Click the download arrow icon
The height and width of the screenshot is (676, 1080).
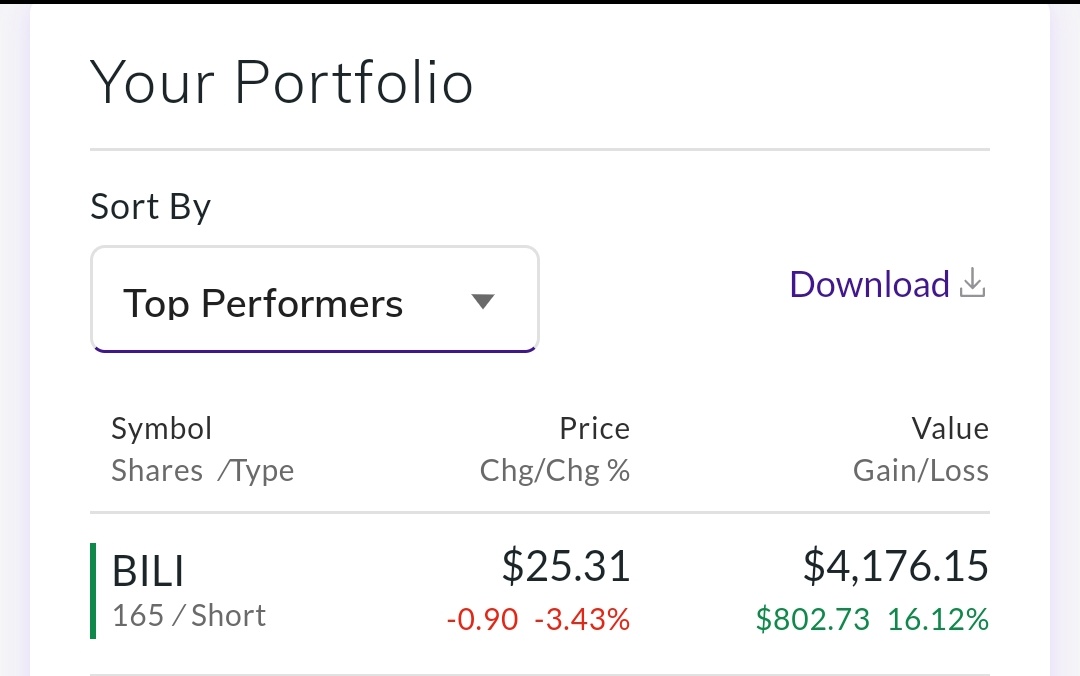[x=972, y=285]
